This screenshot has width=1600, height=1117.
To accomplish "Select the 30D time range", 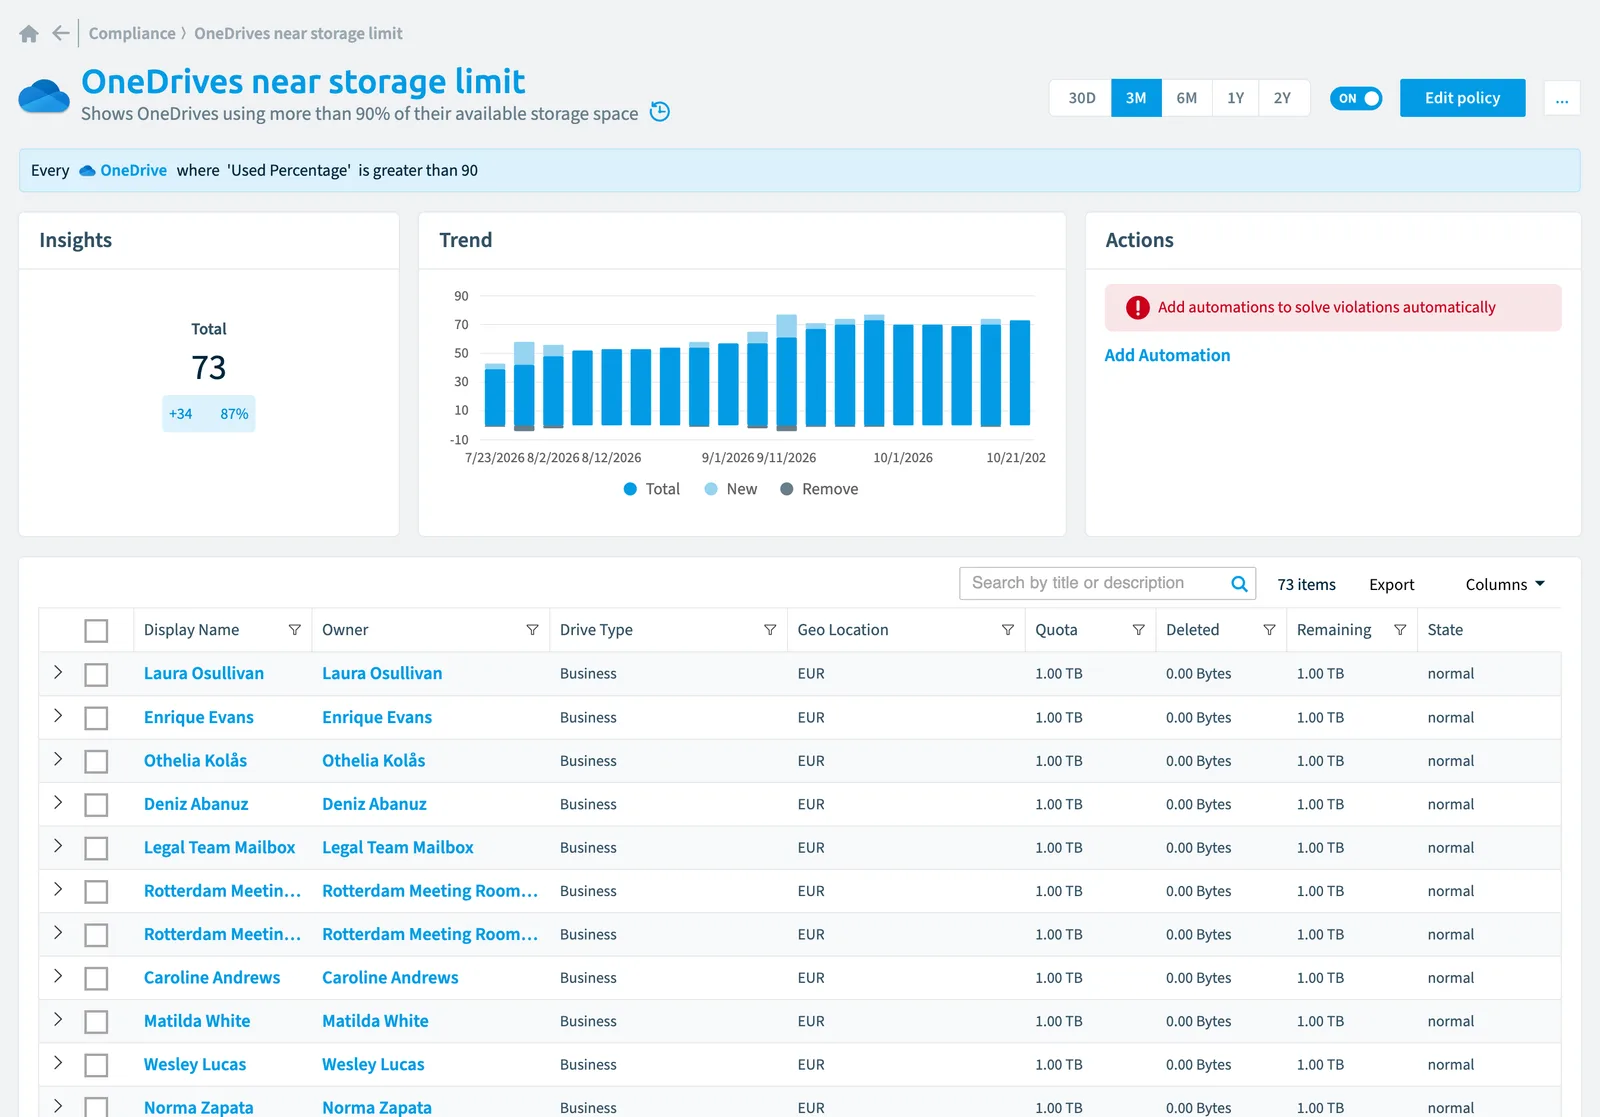I will [1081, 98].
